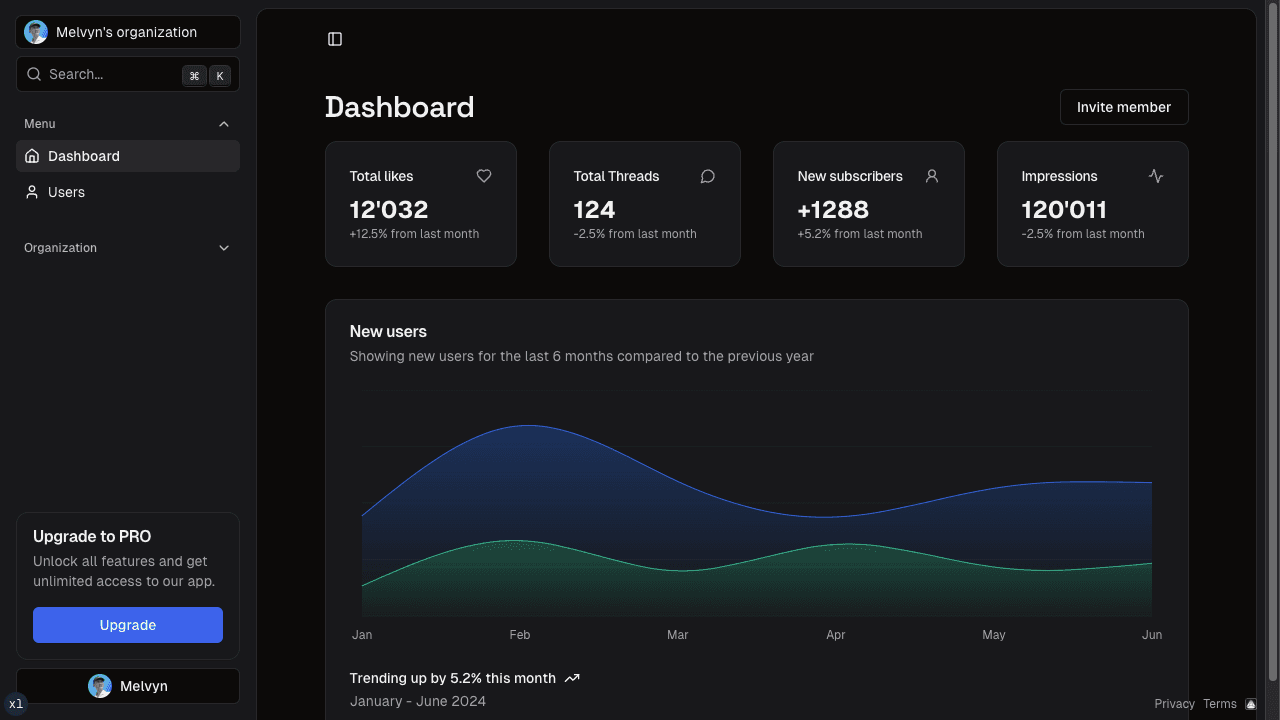The width and height of the screenshot is (1280, 720).
Task: Click the user icon on New subscribers card
Action: (x=932, y=176)
